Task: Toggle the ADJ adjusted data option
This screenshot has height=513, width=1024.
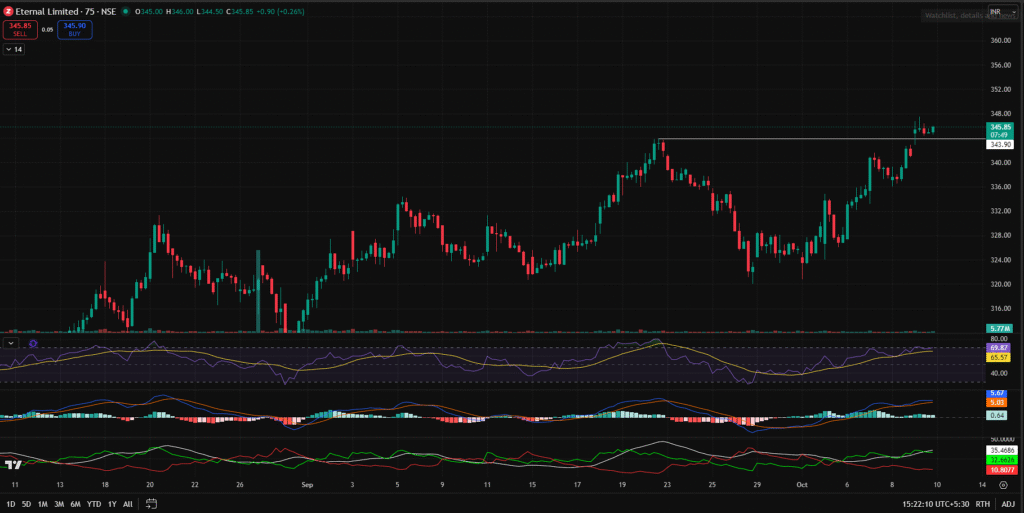Action: coord(1007,504)
